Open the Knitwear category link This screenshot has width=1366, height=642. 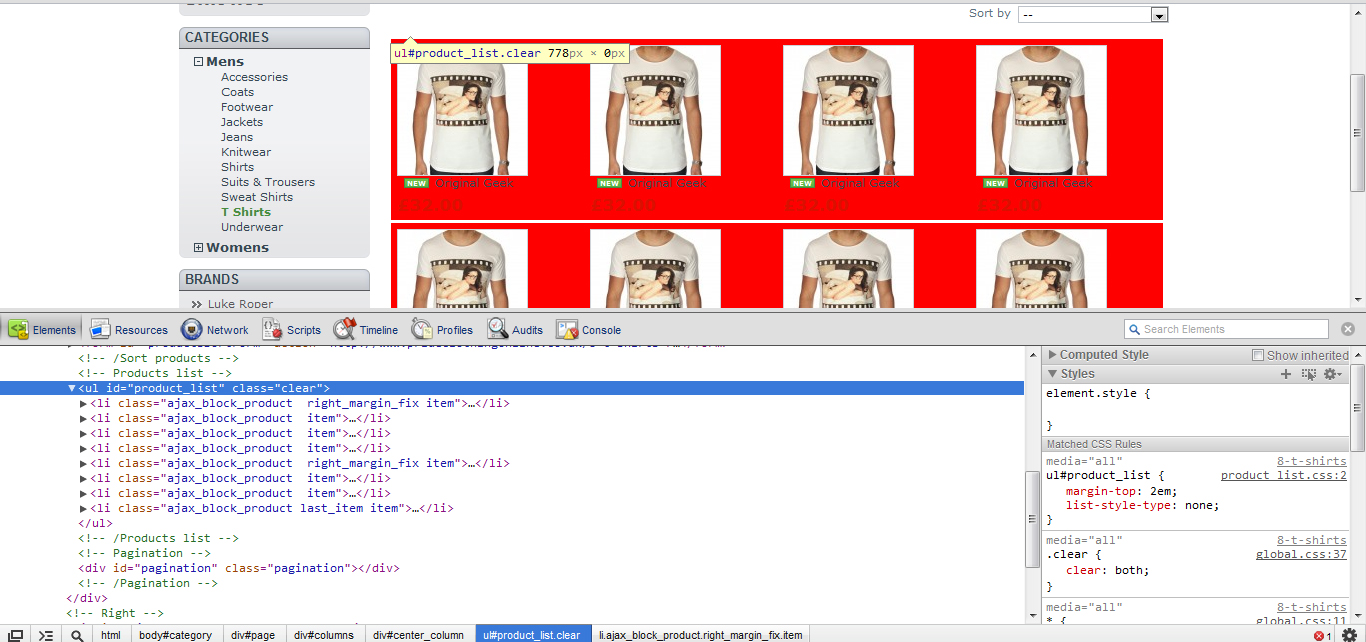(x=246, y=152)
